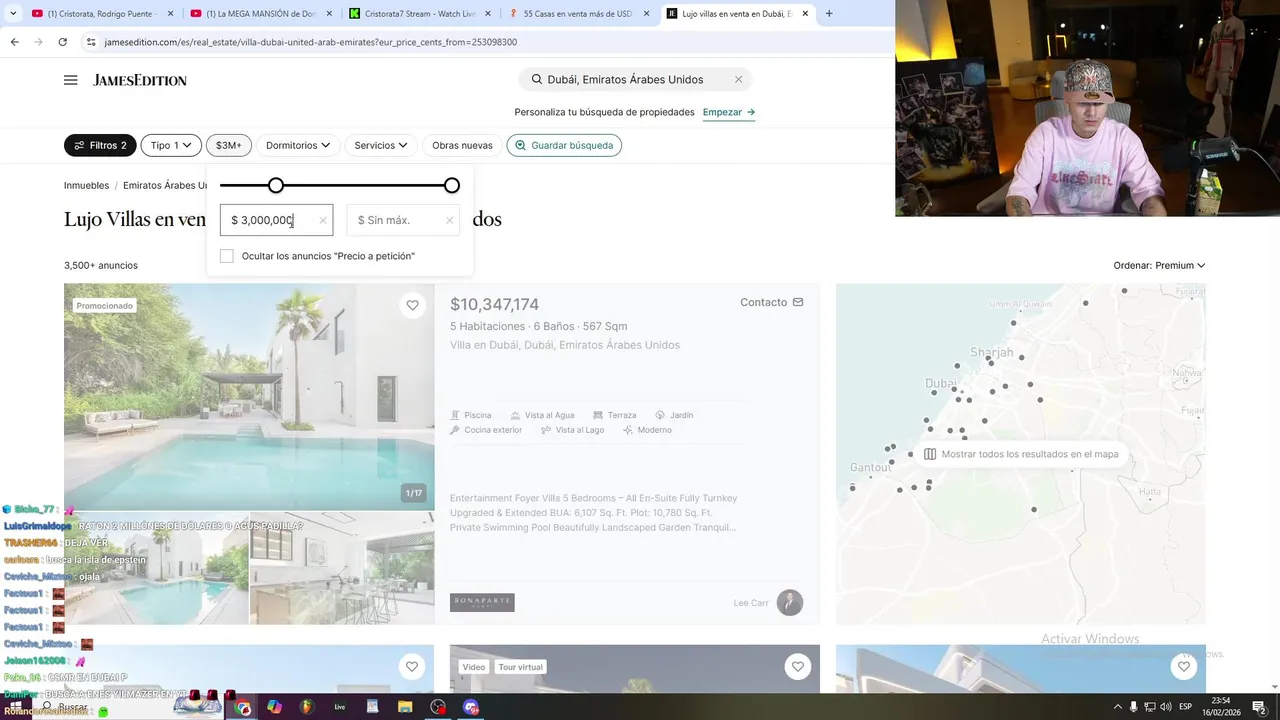Screen dimensions: 1280x720
Task: Click the Lee Carr agent avatar
Action: (x=790, y=603)
